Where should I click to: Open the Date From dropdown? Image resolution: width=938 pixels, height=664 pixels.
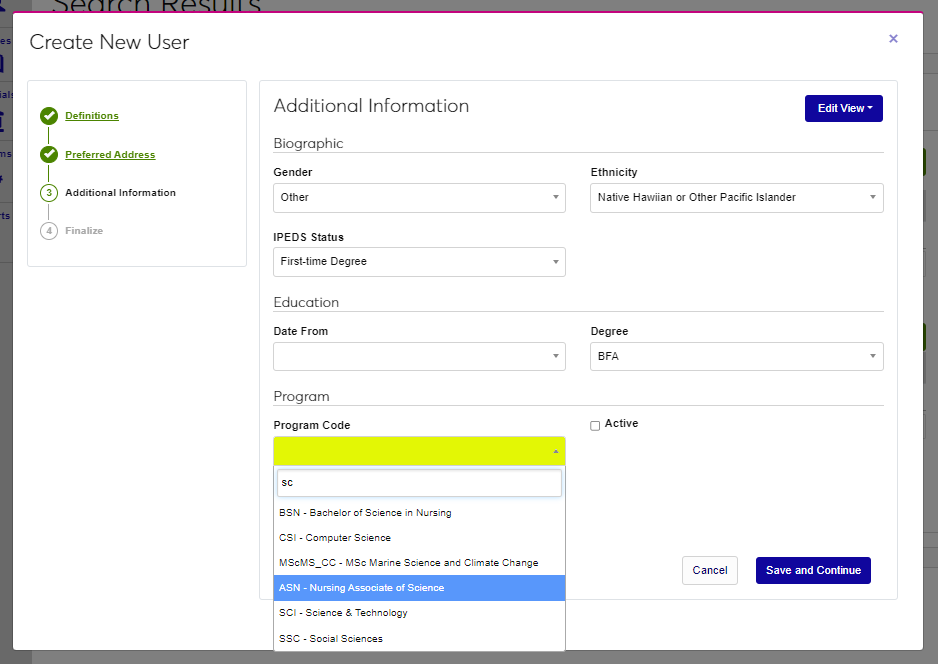click(419, 357)
